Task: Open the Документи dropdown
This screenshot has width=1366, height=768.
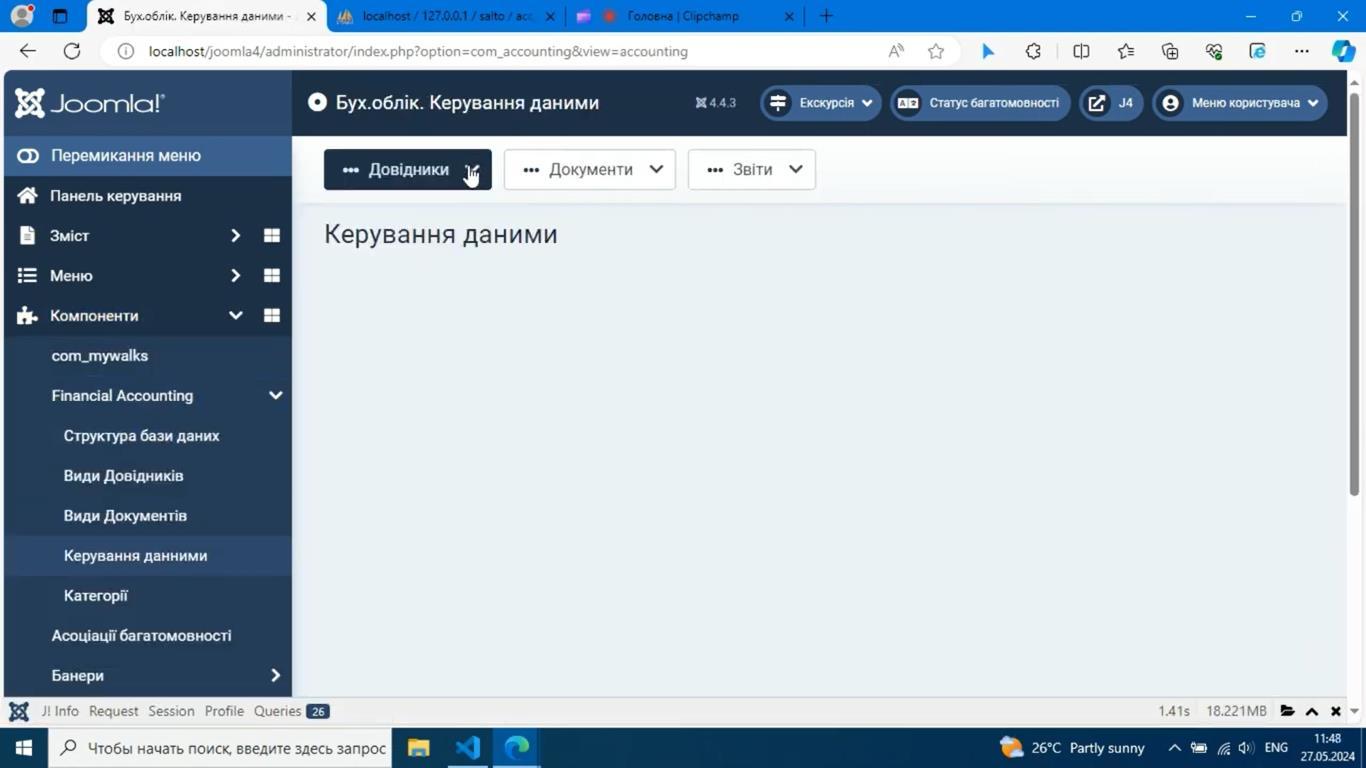Action: click(590, 169)
